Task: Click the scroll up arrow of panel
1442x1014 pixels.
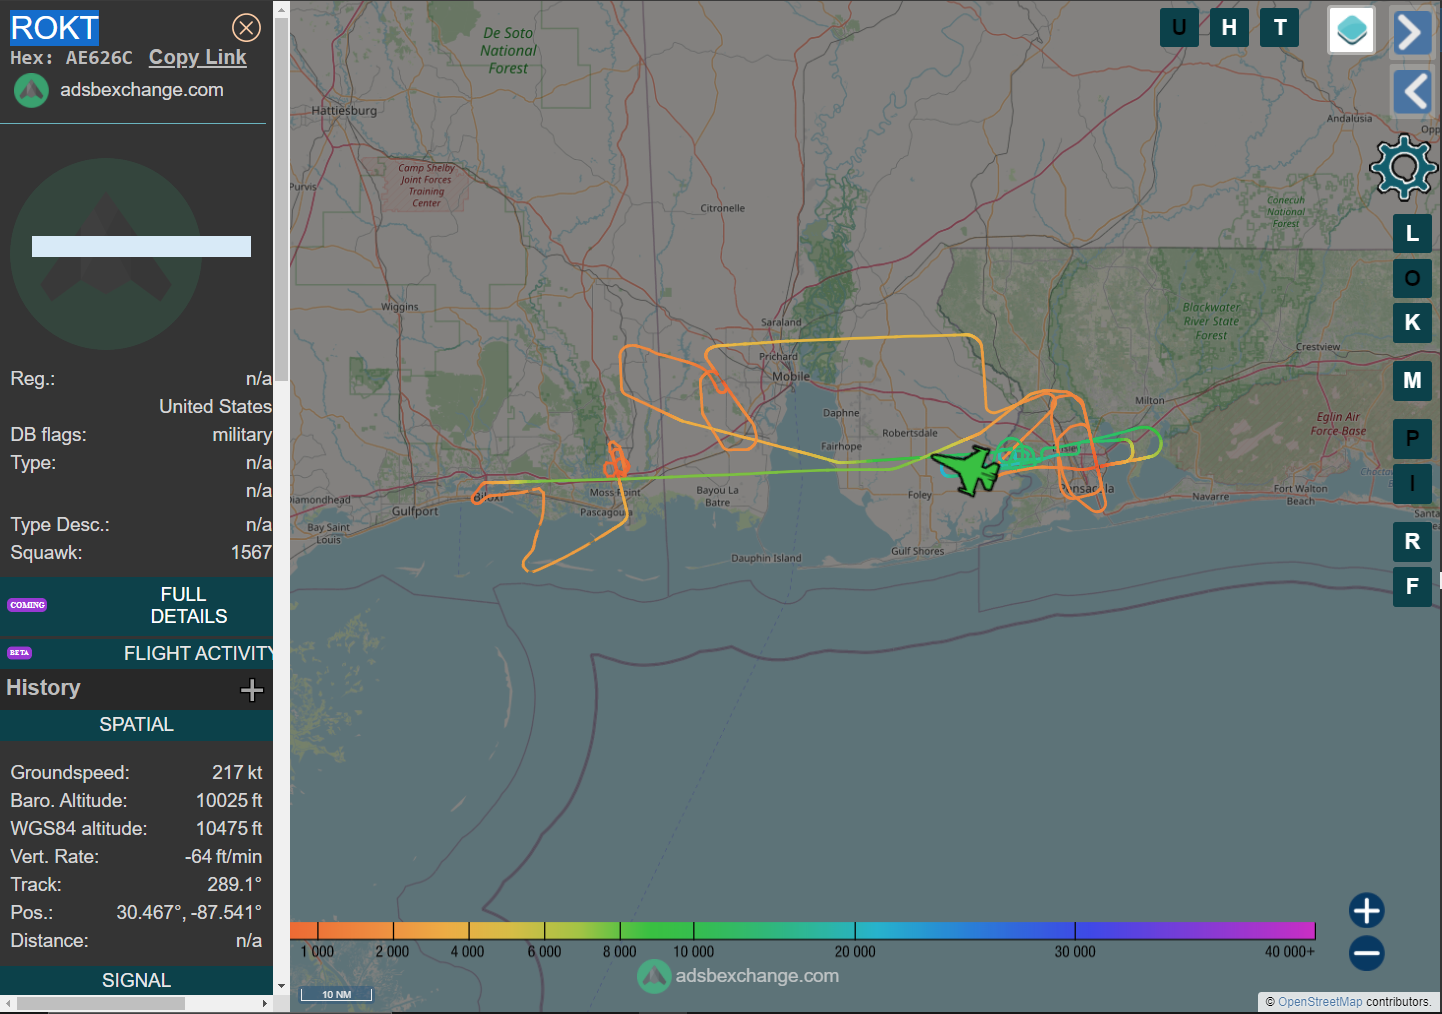Action: tap(281, 10)
